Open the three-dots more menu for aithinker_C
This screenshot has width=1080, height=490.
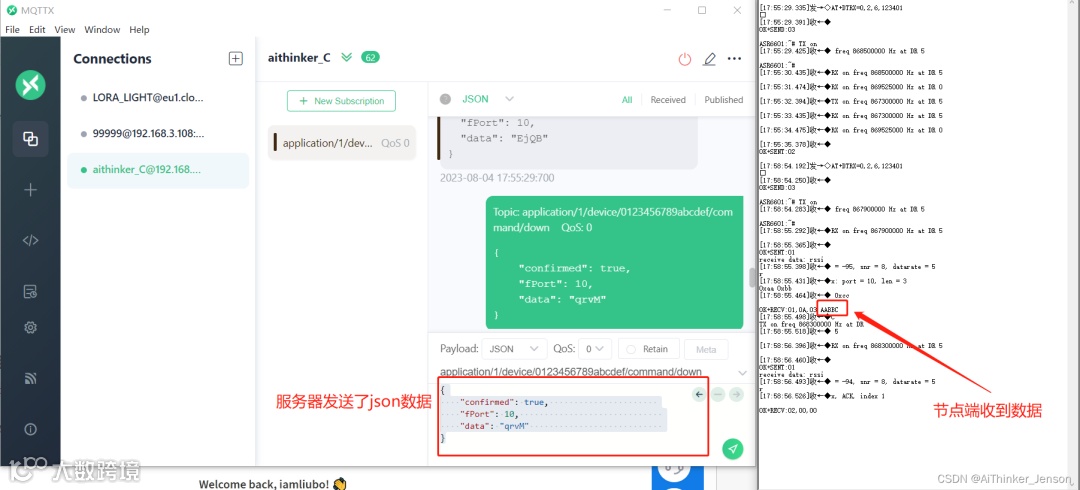point(734,59)
